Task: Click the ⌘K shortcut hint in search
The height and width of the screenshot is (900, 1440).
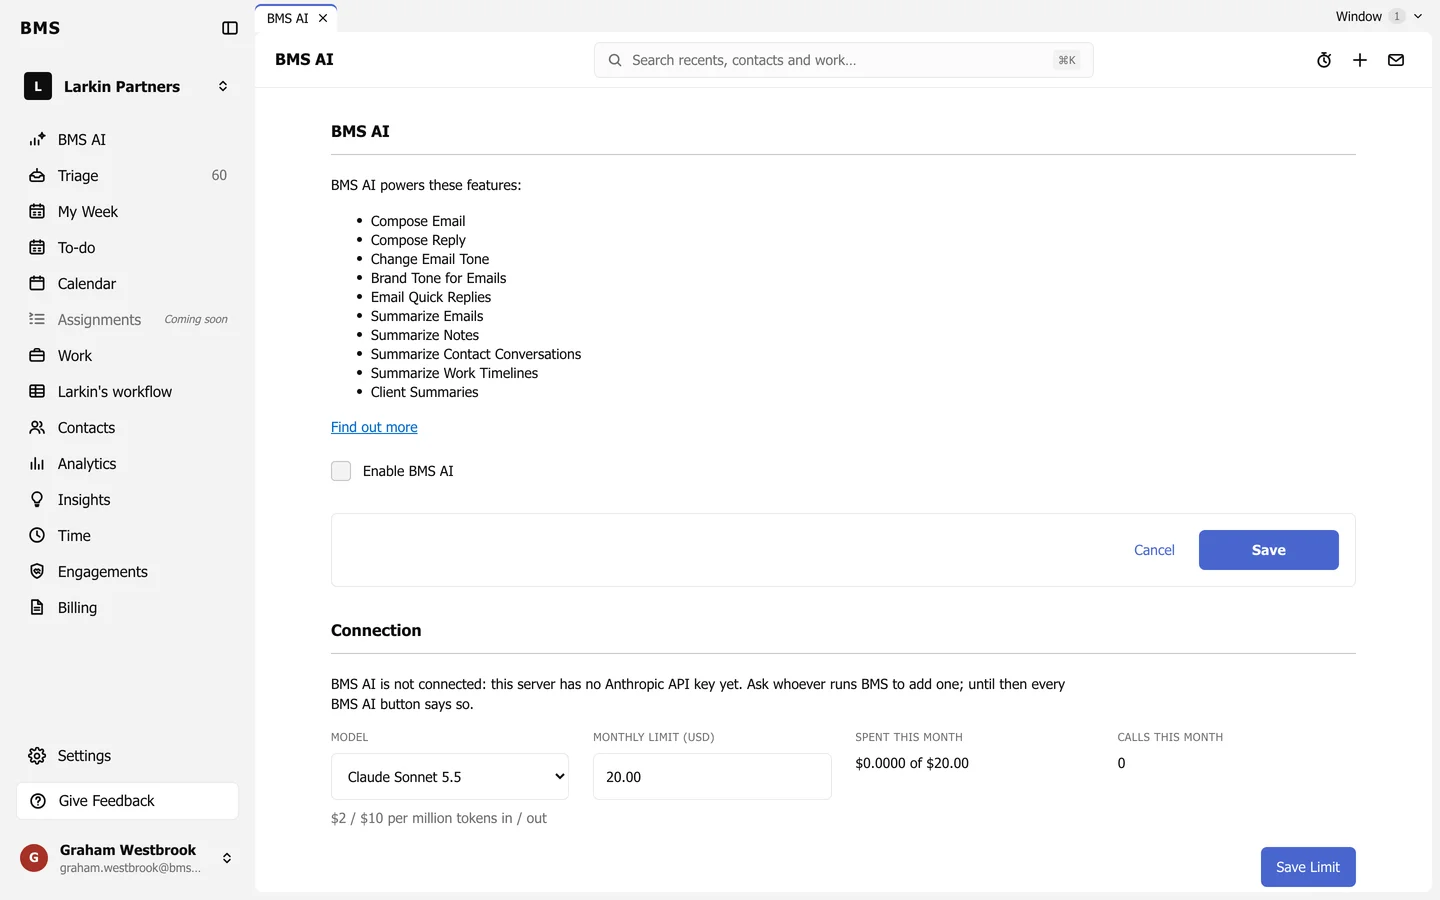Action: coord(1067,60)
